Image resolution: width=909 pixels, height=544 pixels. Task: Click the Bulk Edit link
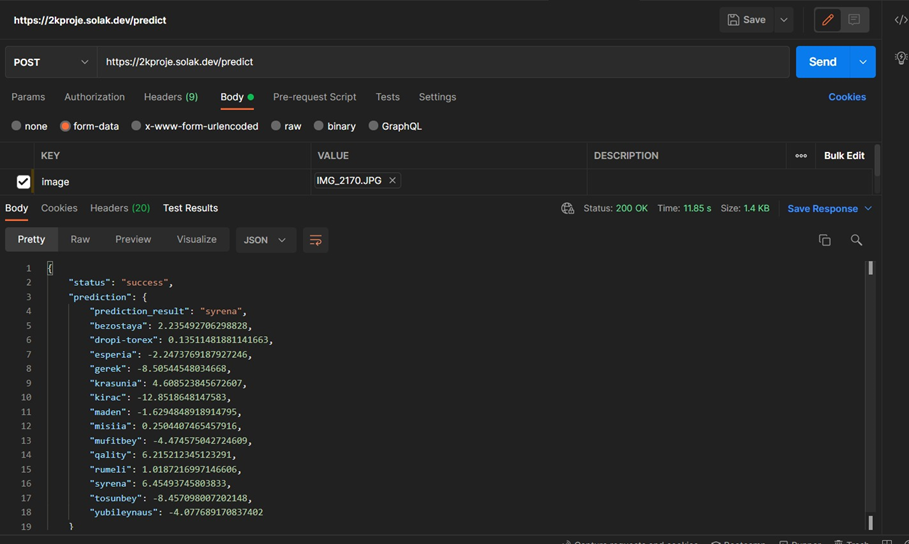(844, 155)
